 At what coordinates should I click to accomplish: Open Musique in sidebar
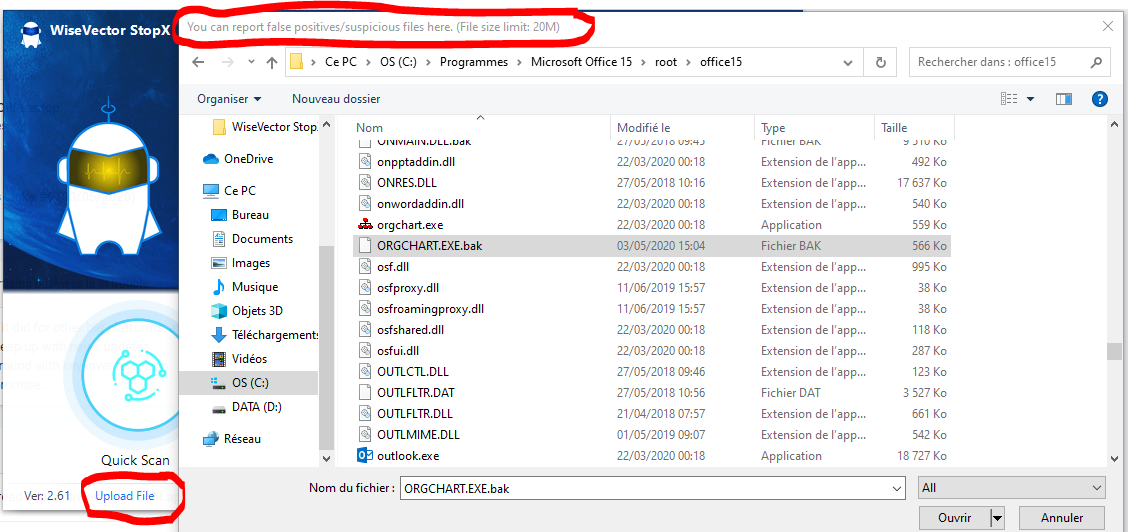pos(245,287)
